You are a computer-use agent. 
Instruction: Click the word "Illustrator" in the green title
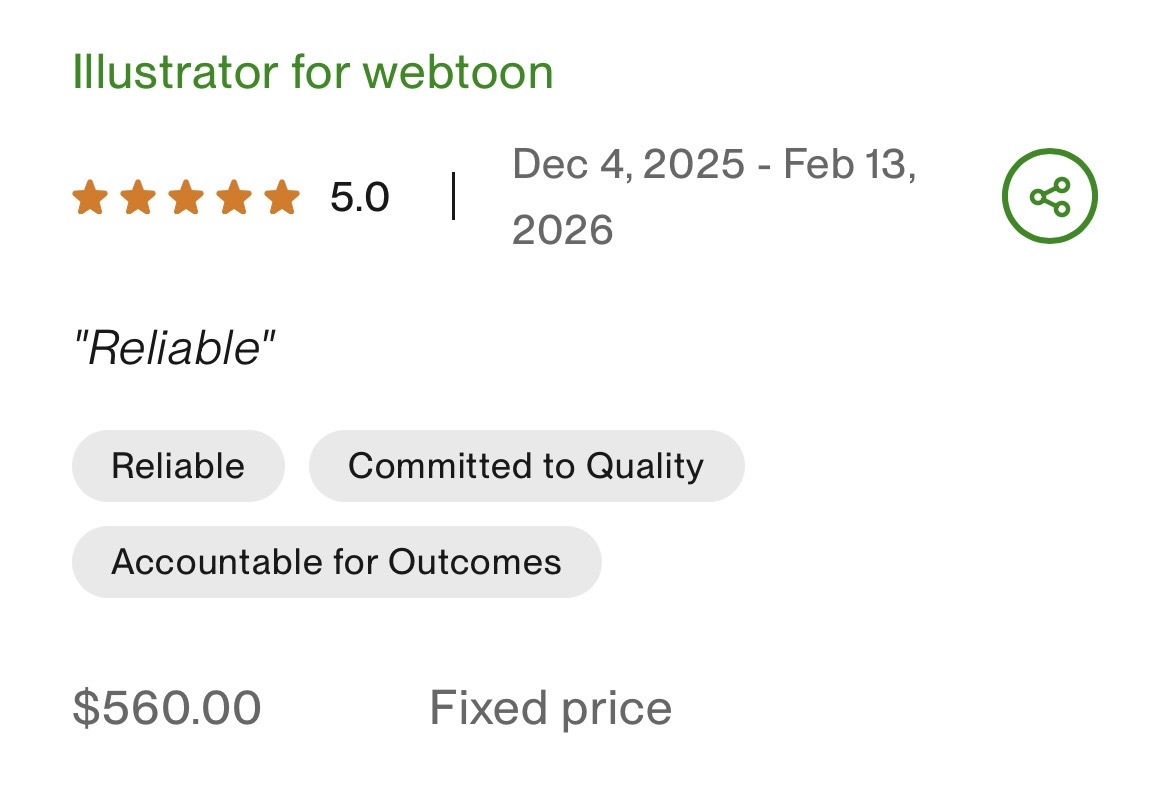click(174, 72)
